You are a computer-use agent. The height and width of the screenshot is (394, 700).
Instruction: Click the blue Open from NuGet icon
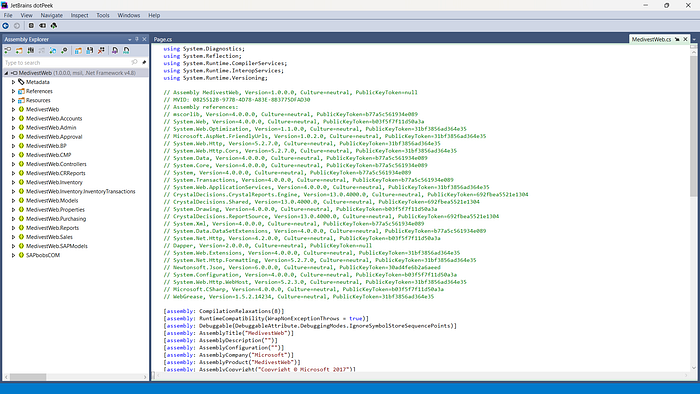(x=53, y=50)
